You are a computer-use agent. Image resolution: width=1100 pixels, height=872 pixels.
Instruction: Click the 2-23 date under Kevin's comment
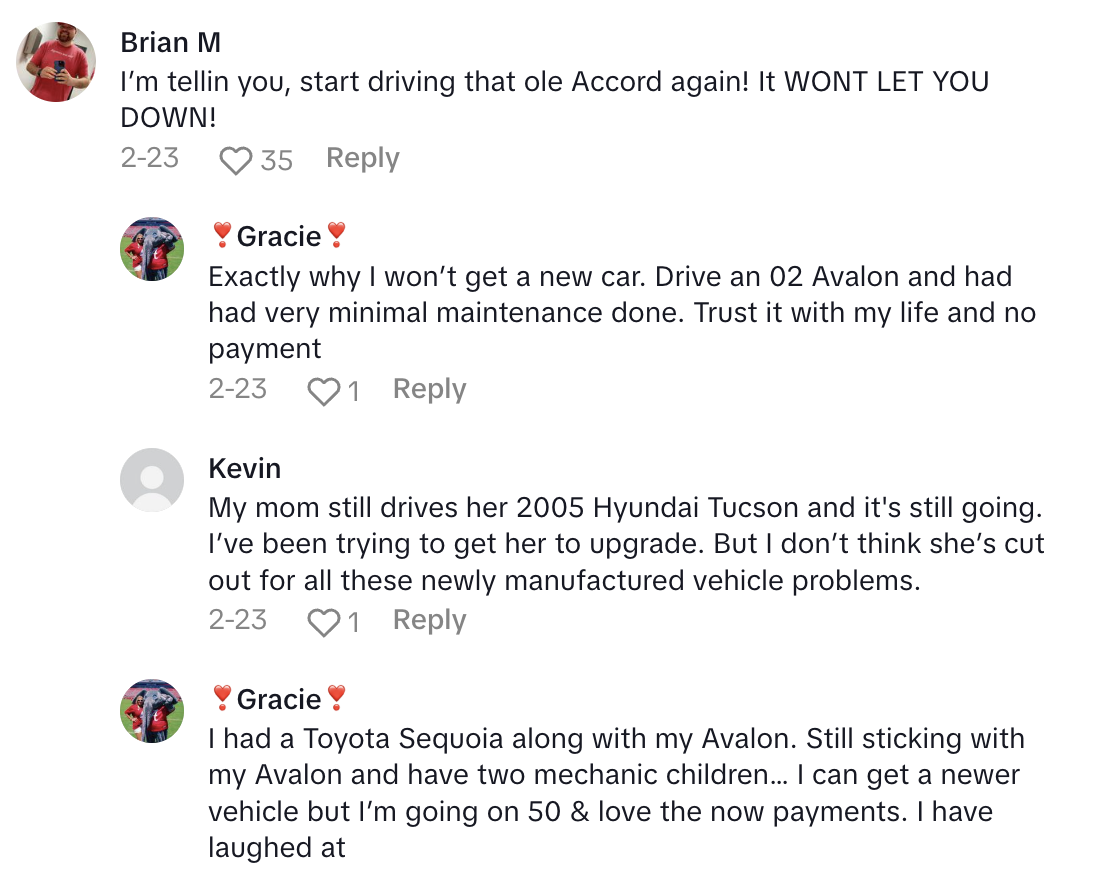pyautogui.click(x=238, y=620)
